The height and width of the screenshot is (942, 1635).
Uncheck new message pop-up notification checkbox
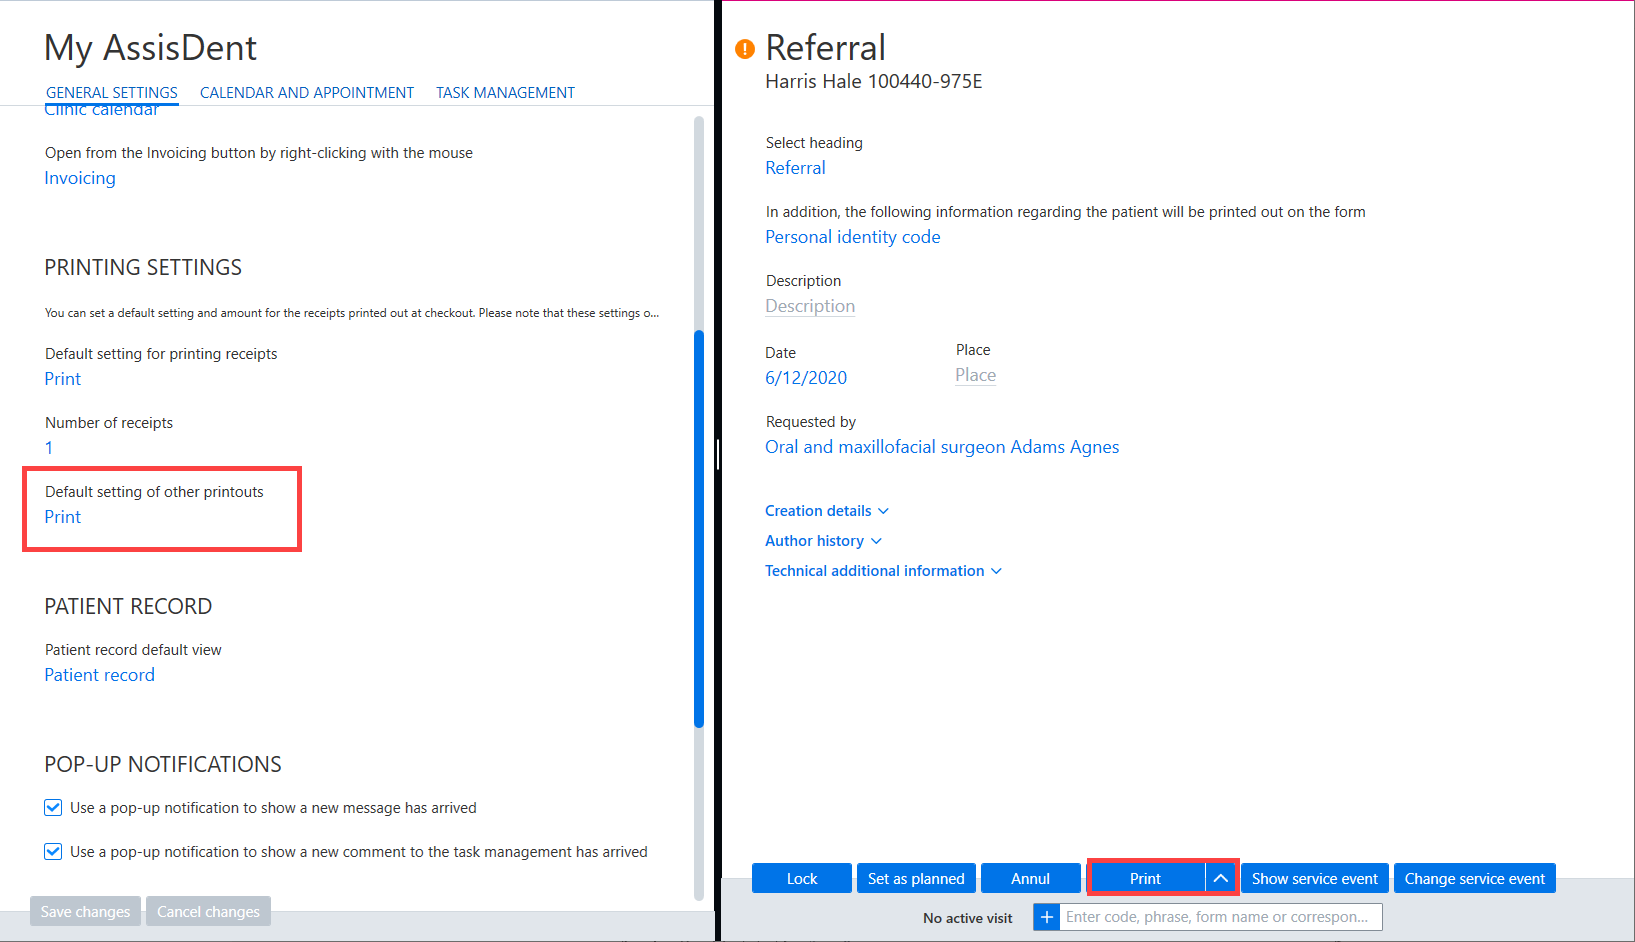(x=53, y=807)
